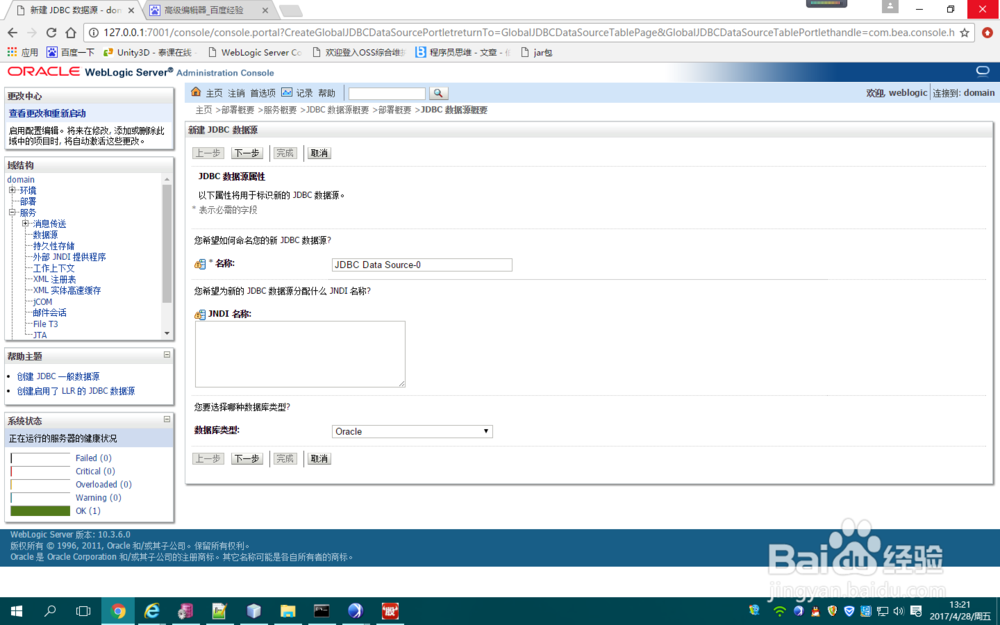Click the 取消 button above the form

click(x=319, y=153)
